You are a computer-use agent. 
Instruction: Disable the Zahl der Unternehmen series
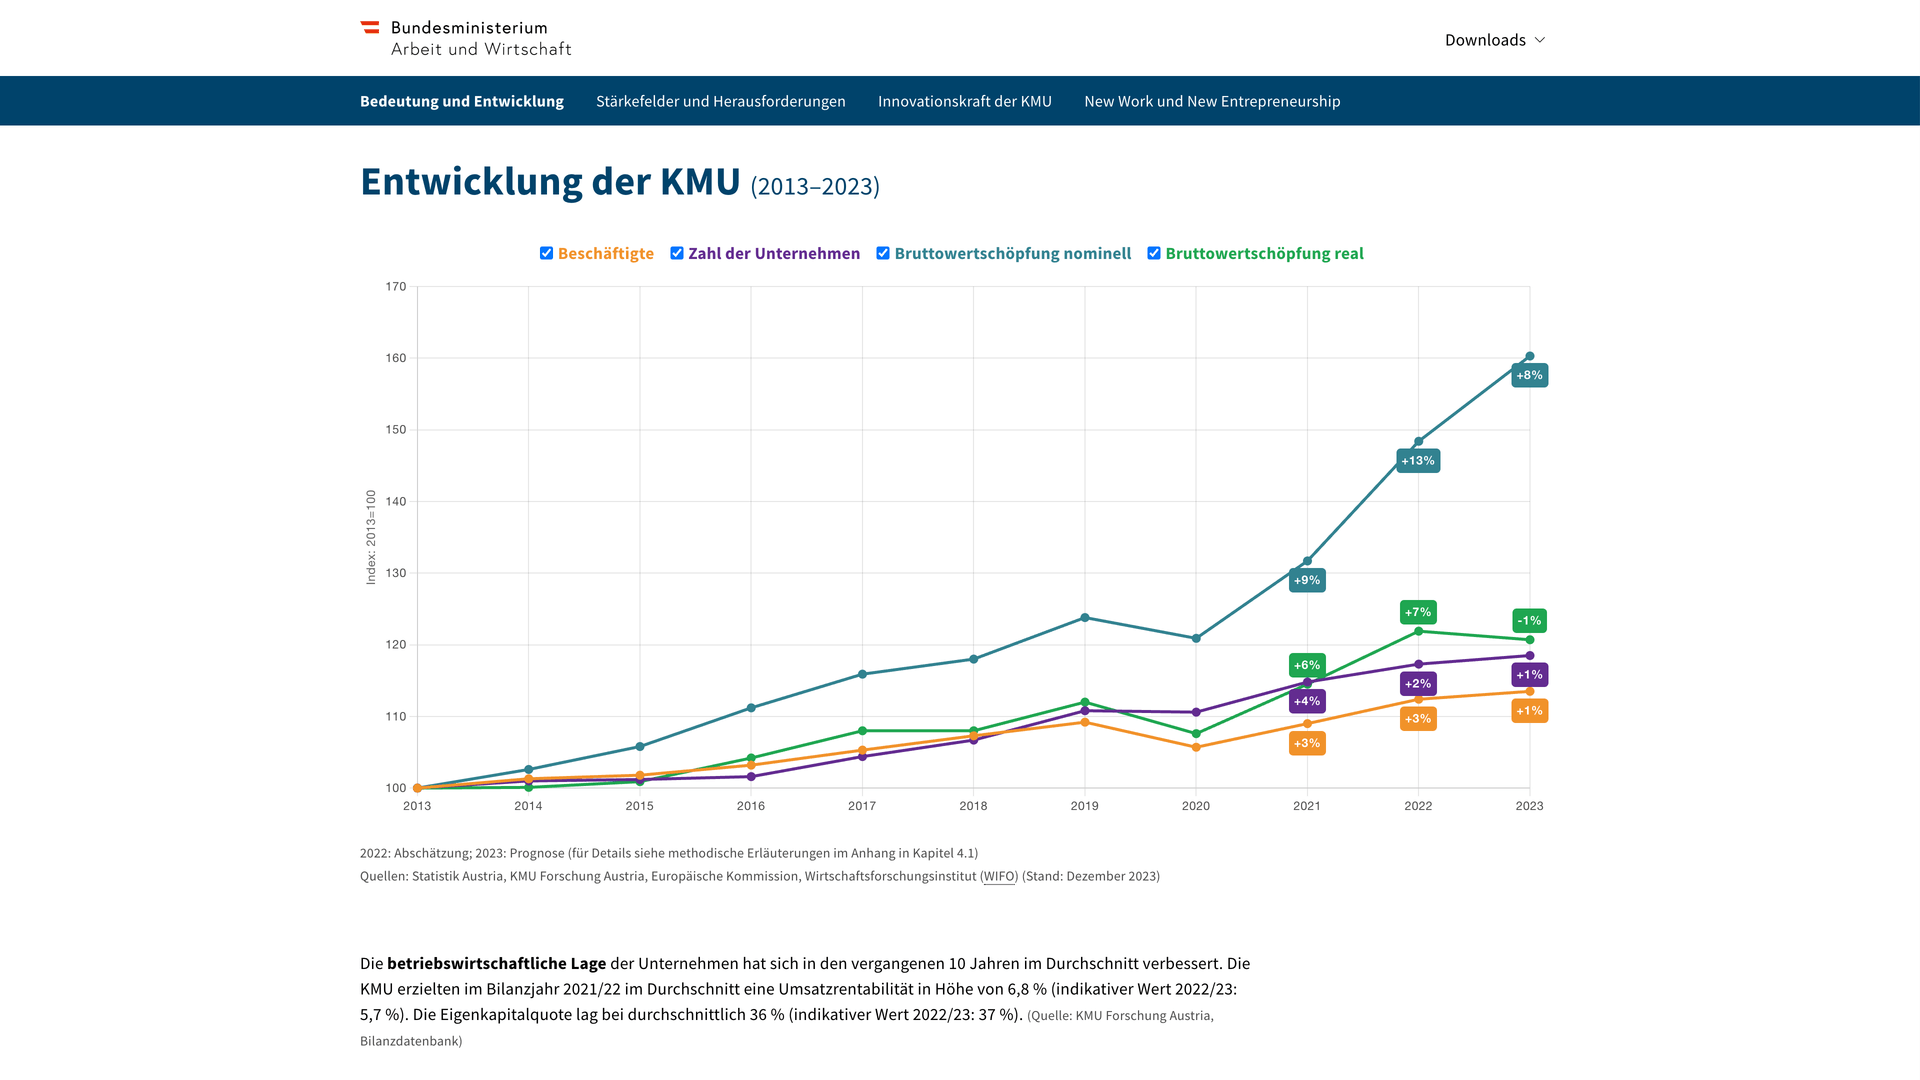(x=676, y=253)
